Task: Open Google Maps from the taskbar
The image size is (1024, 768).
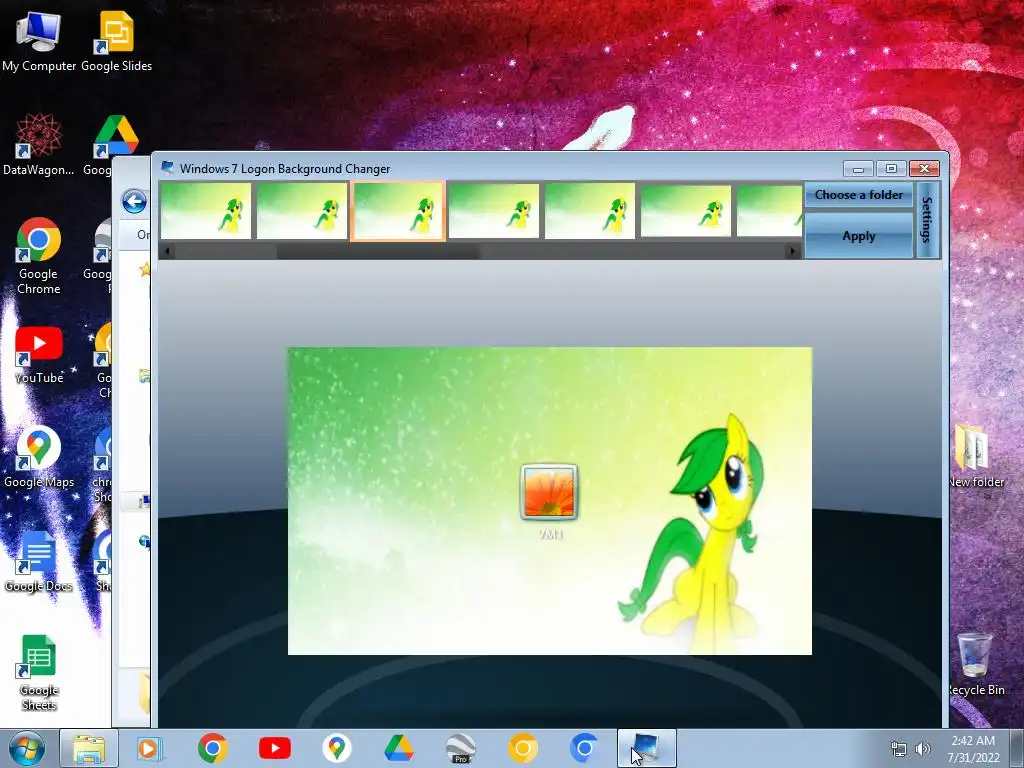Action: pyautogui.click(x=336, y=748)
